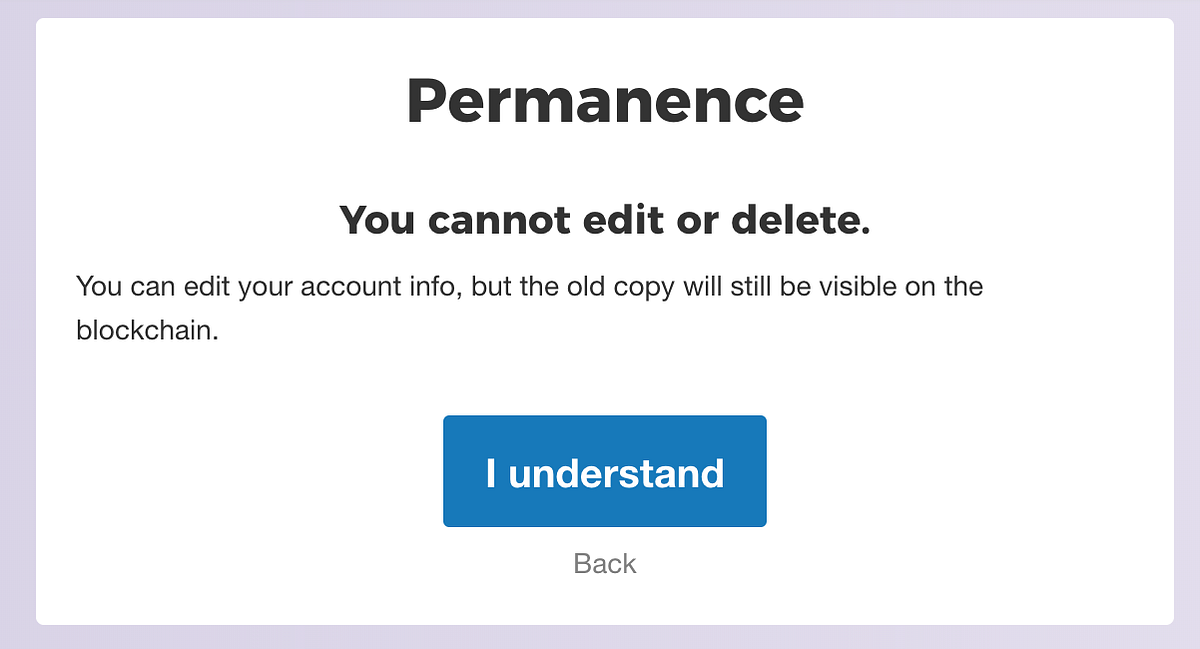The width and height of the screenshot is (1200, 649).
Task: Go back using the Back link
Action: point(605,563)
